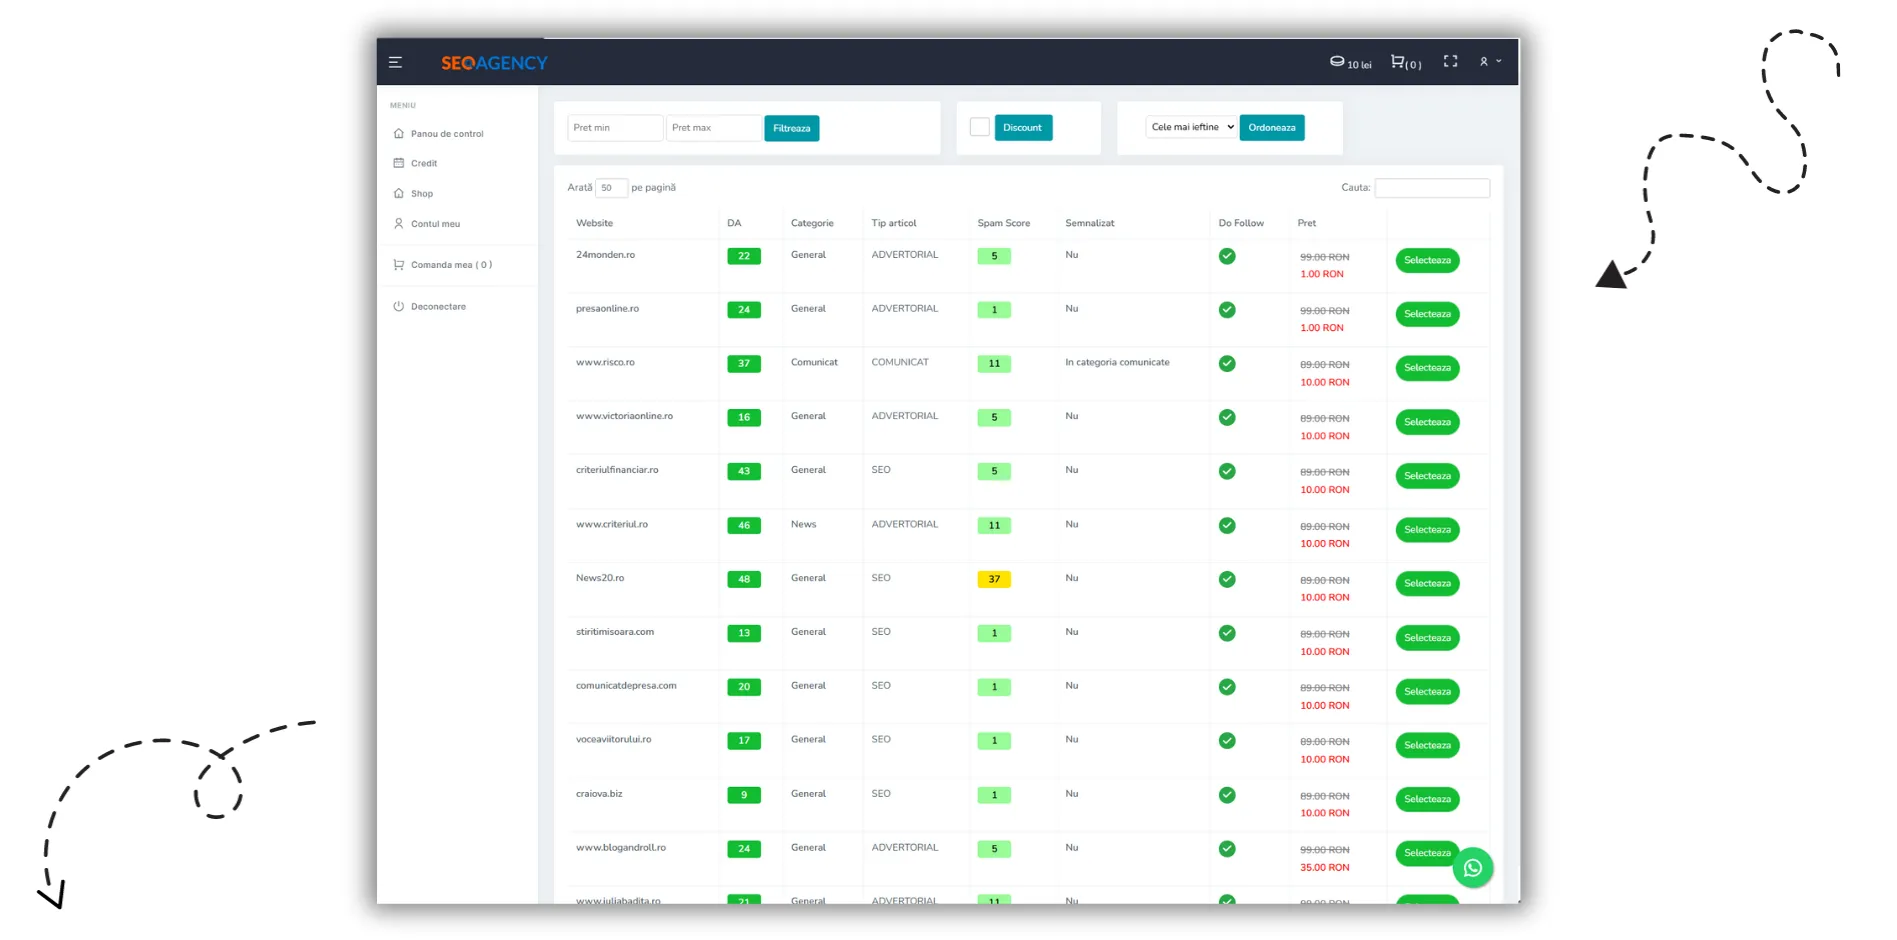Click the SEOAGENCY logo
This screenshot has height=940, width=1897.
(x=494, y=63)
